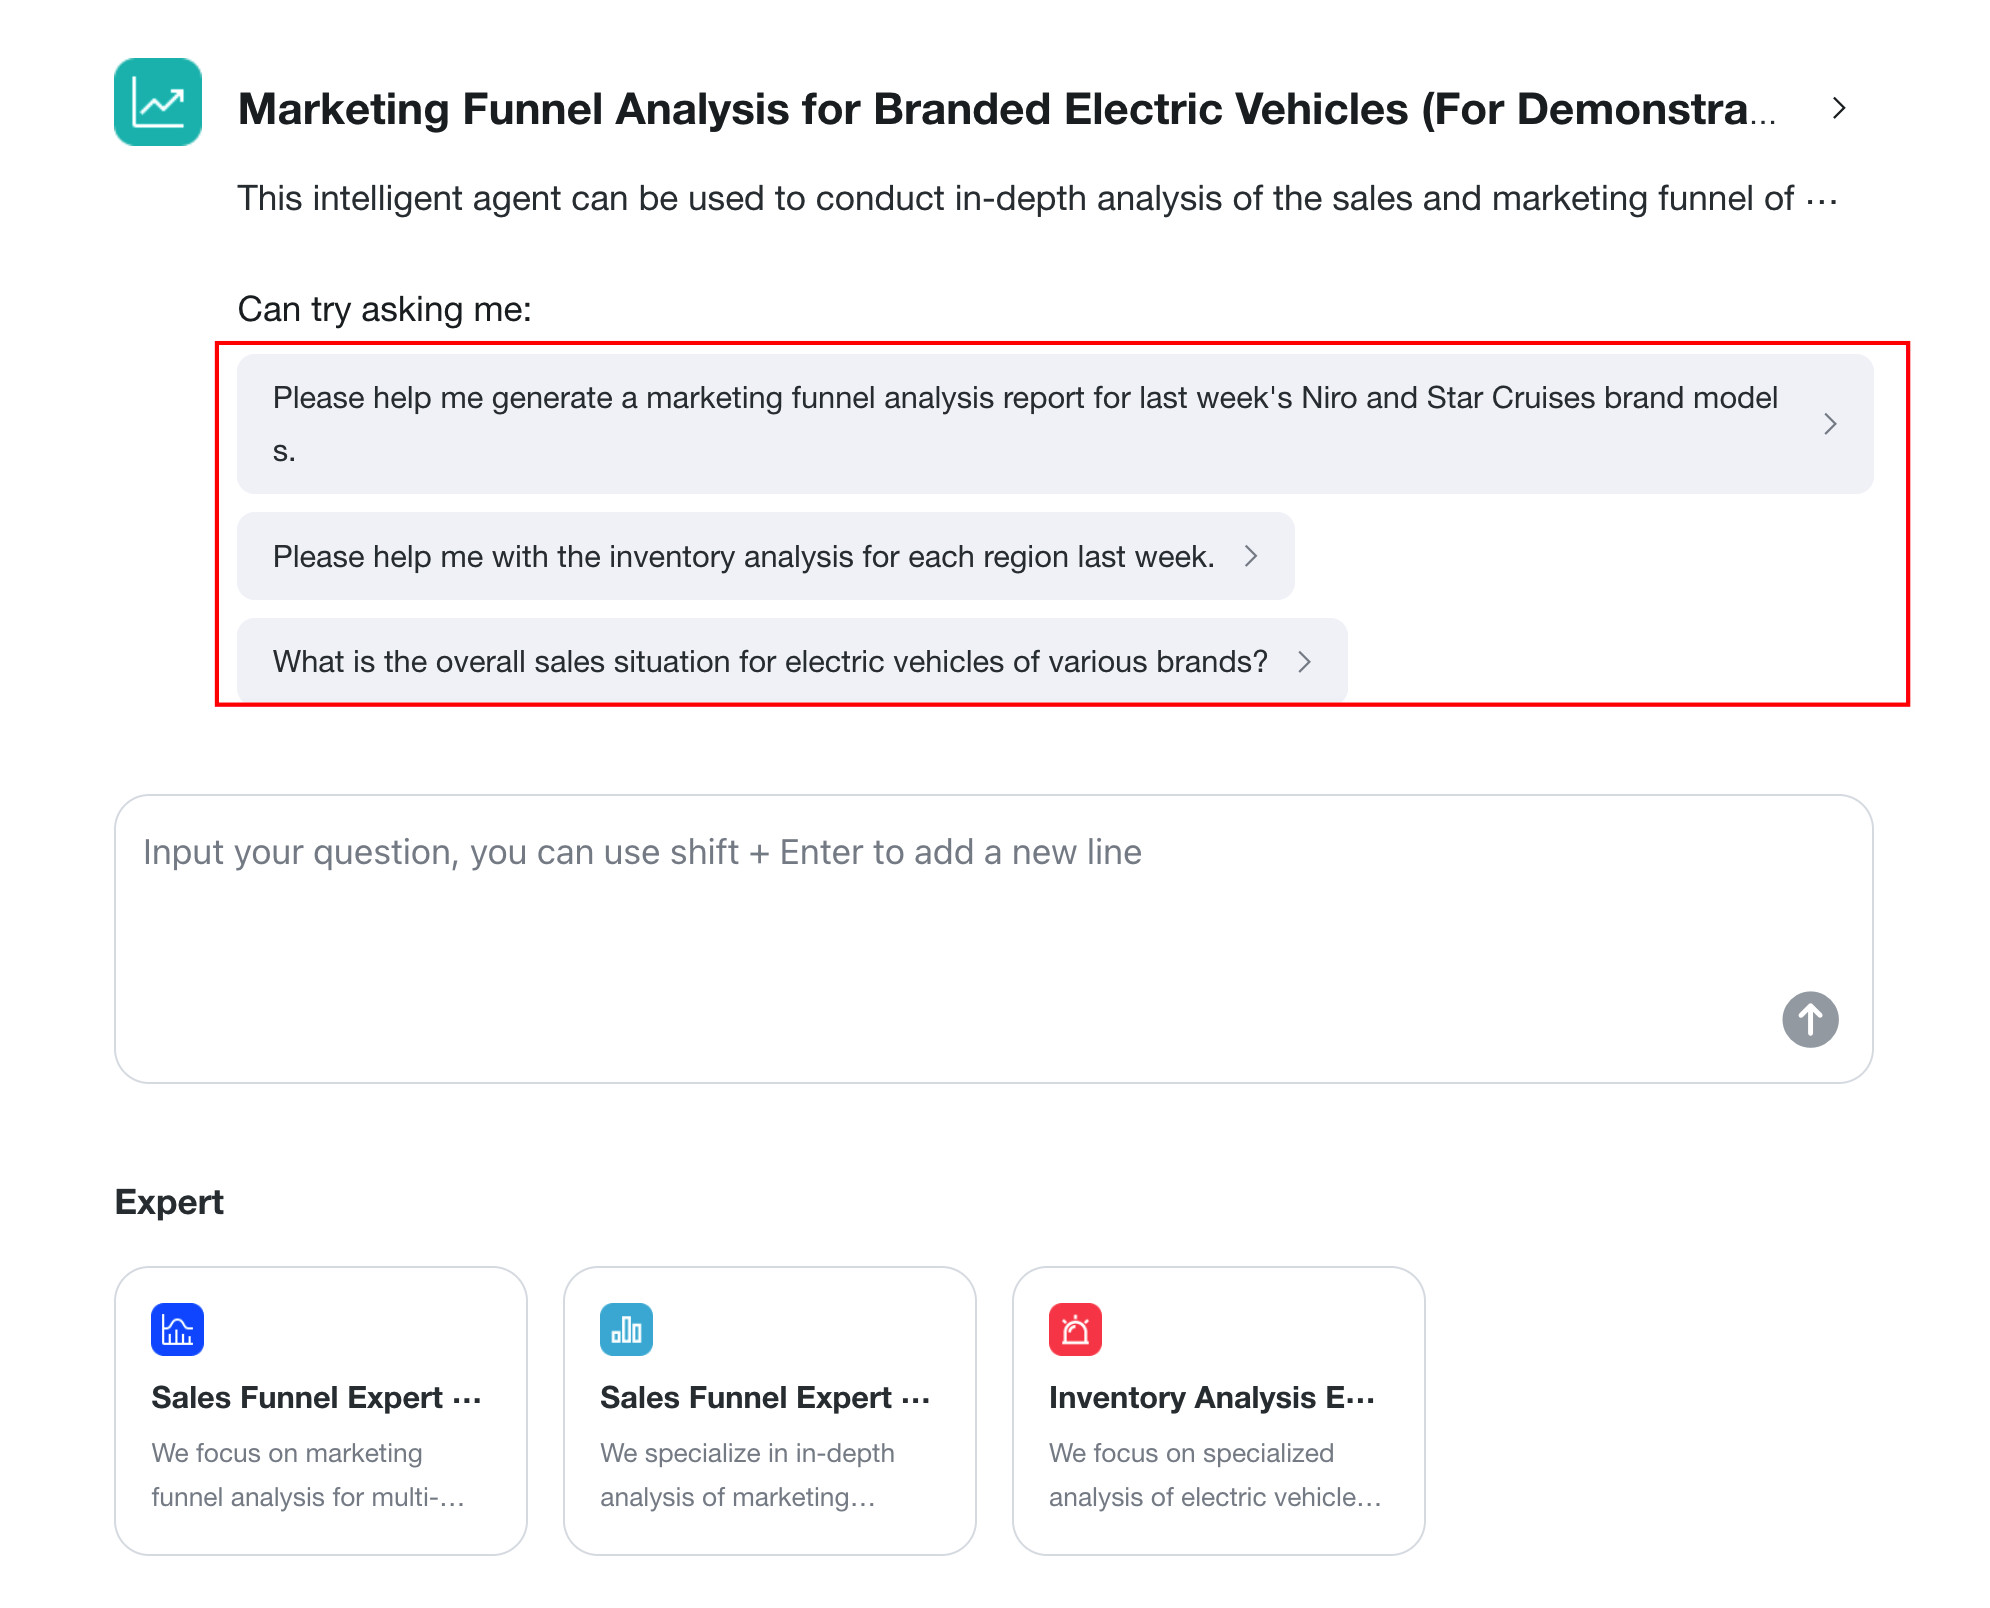Expand agent details via title chevron
This screenshot has height=1608, width=1990.
(x=1838, y=108)
